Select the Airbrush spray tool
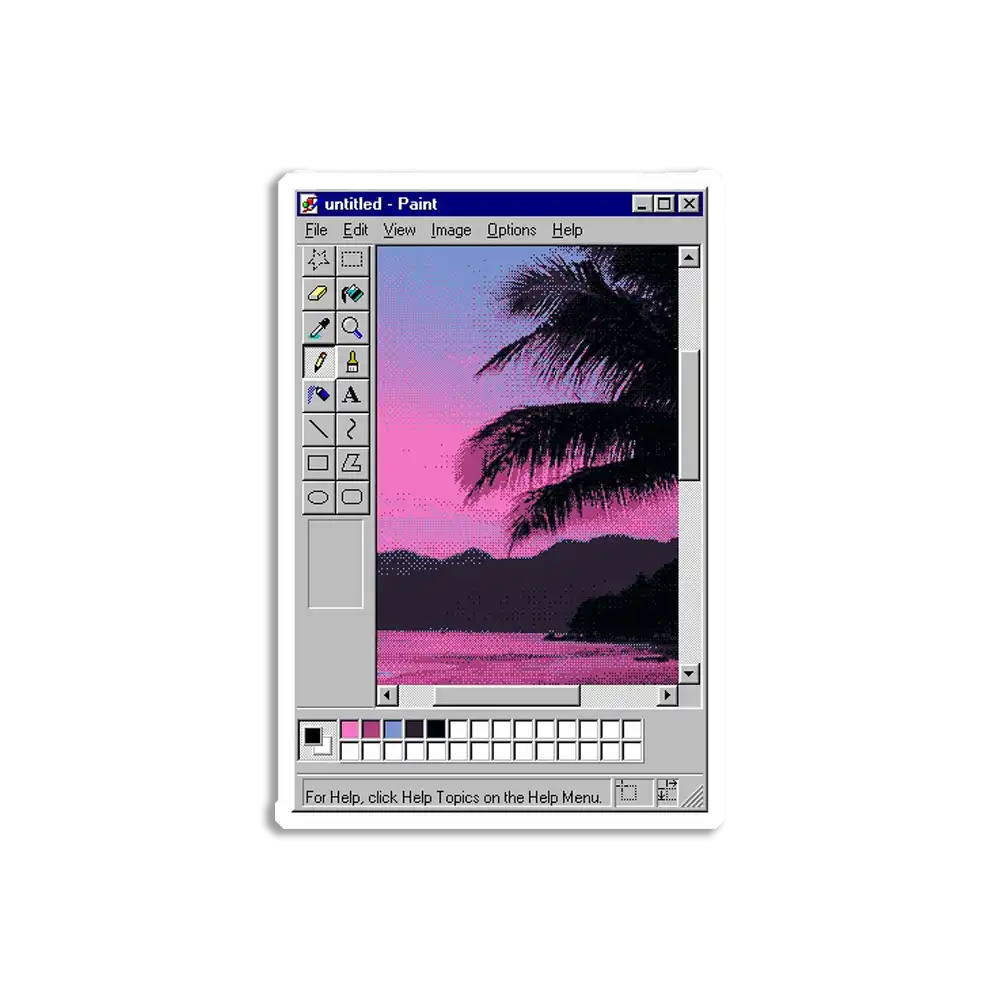 [319, 396]
